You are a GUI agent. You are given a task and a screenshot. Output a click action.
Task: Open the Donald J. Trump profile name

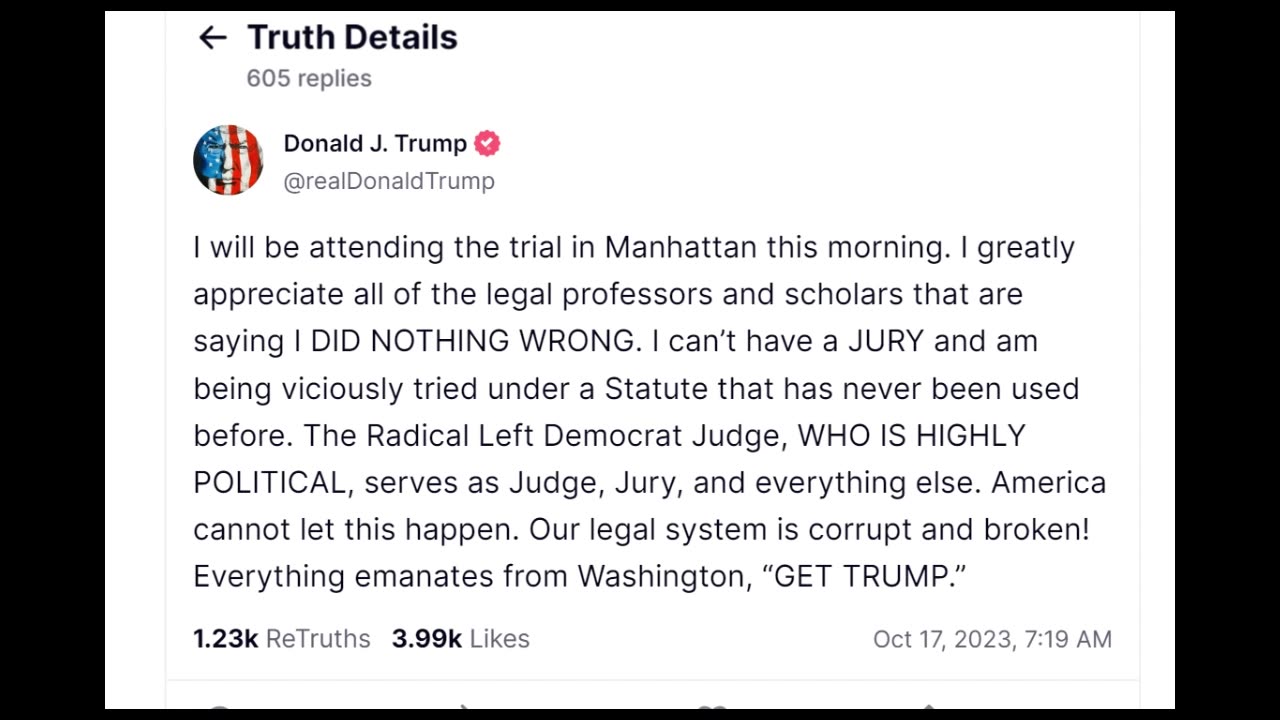pyautogui.click(x=375, y=144)
